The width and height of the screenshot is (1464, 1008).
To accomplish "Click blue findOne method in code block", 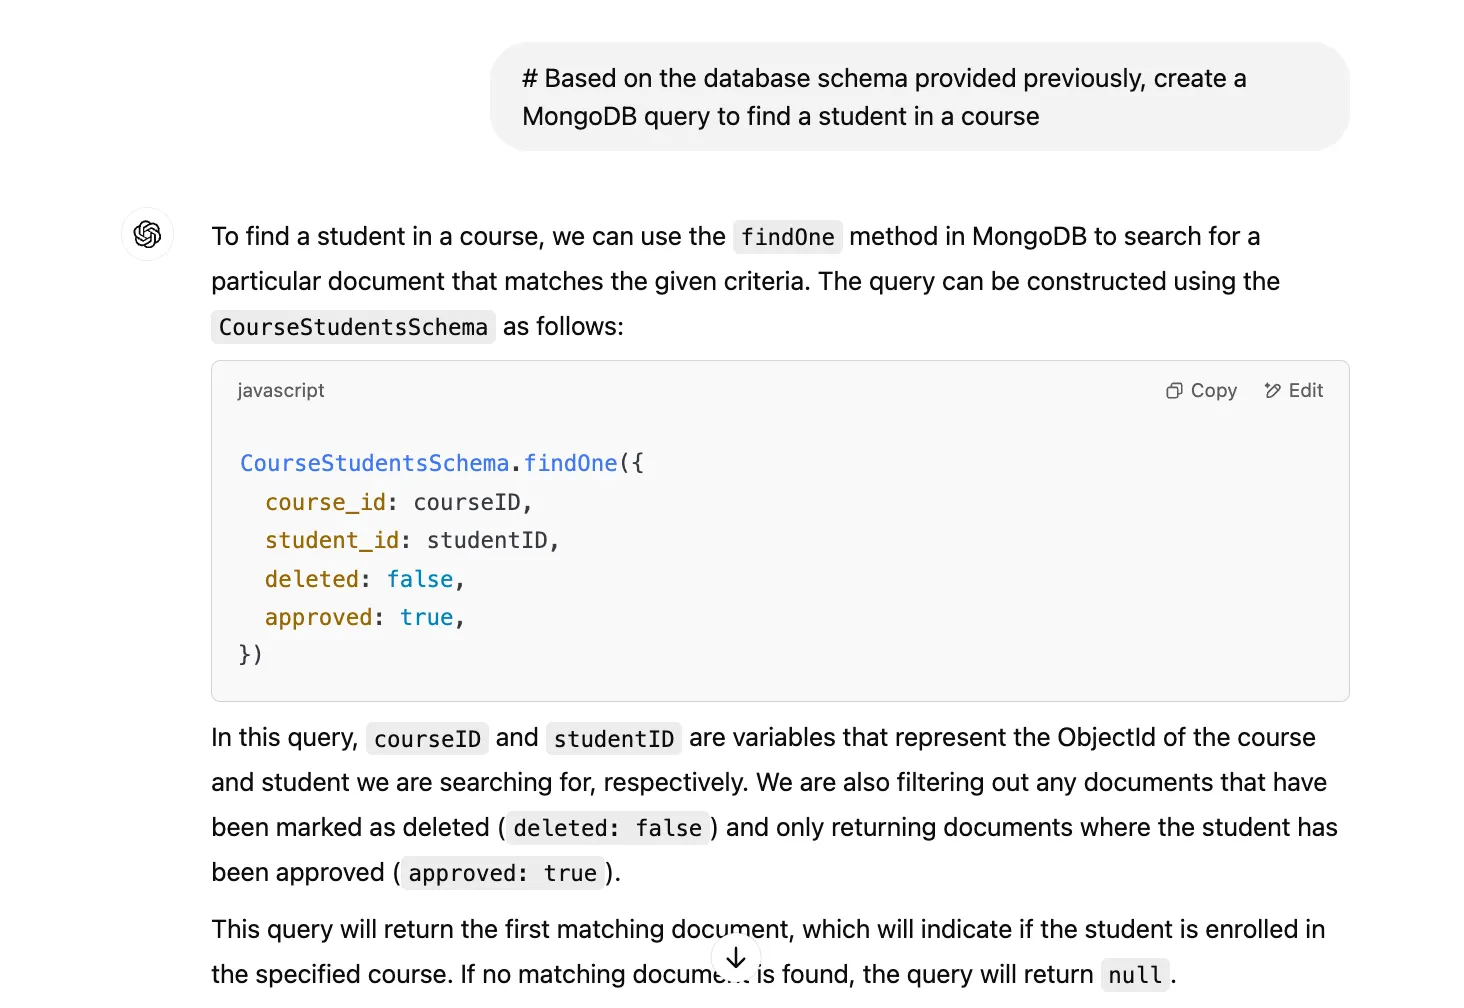I will (570, 463).
